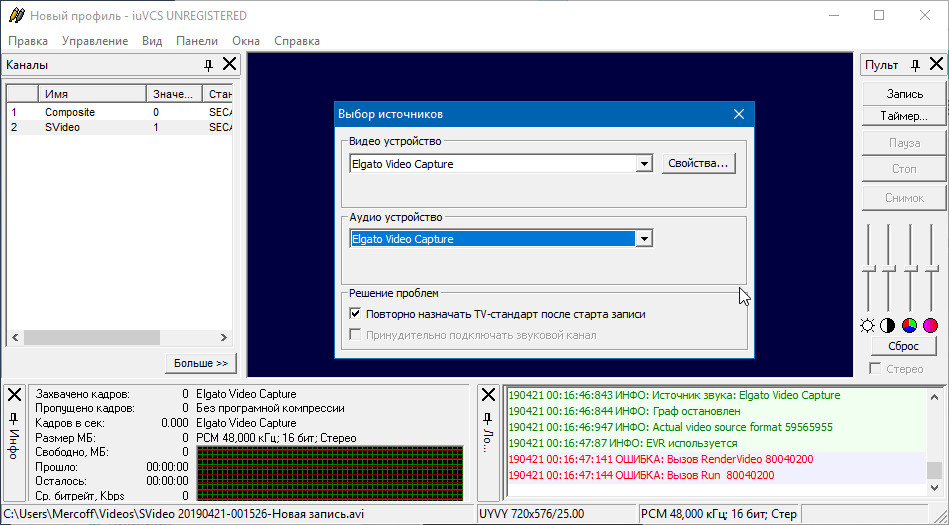Image resolution: width=949 pixels, height=525 pixels.
Task: Click the Больше >> expand button
Action: coord(201,363)
